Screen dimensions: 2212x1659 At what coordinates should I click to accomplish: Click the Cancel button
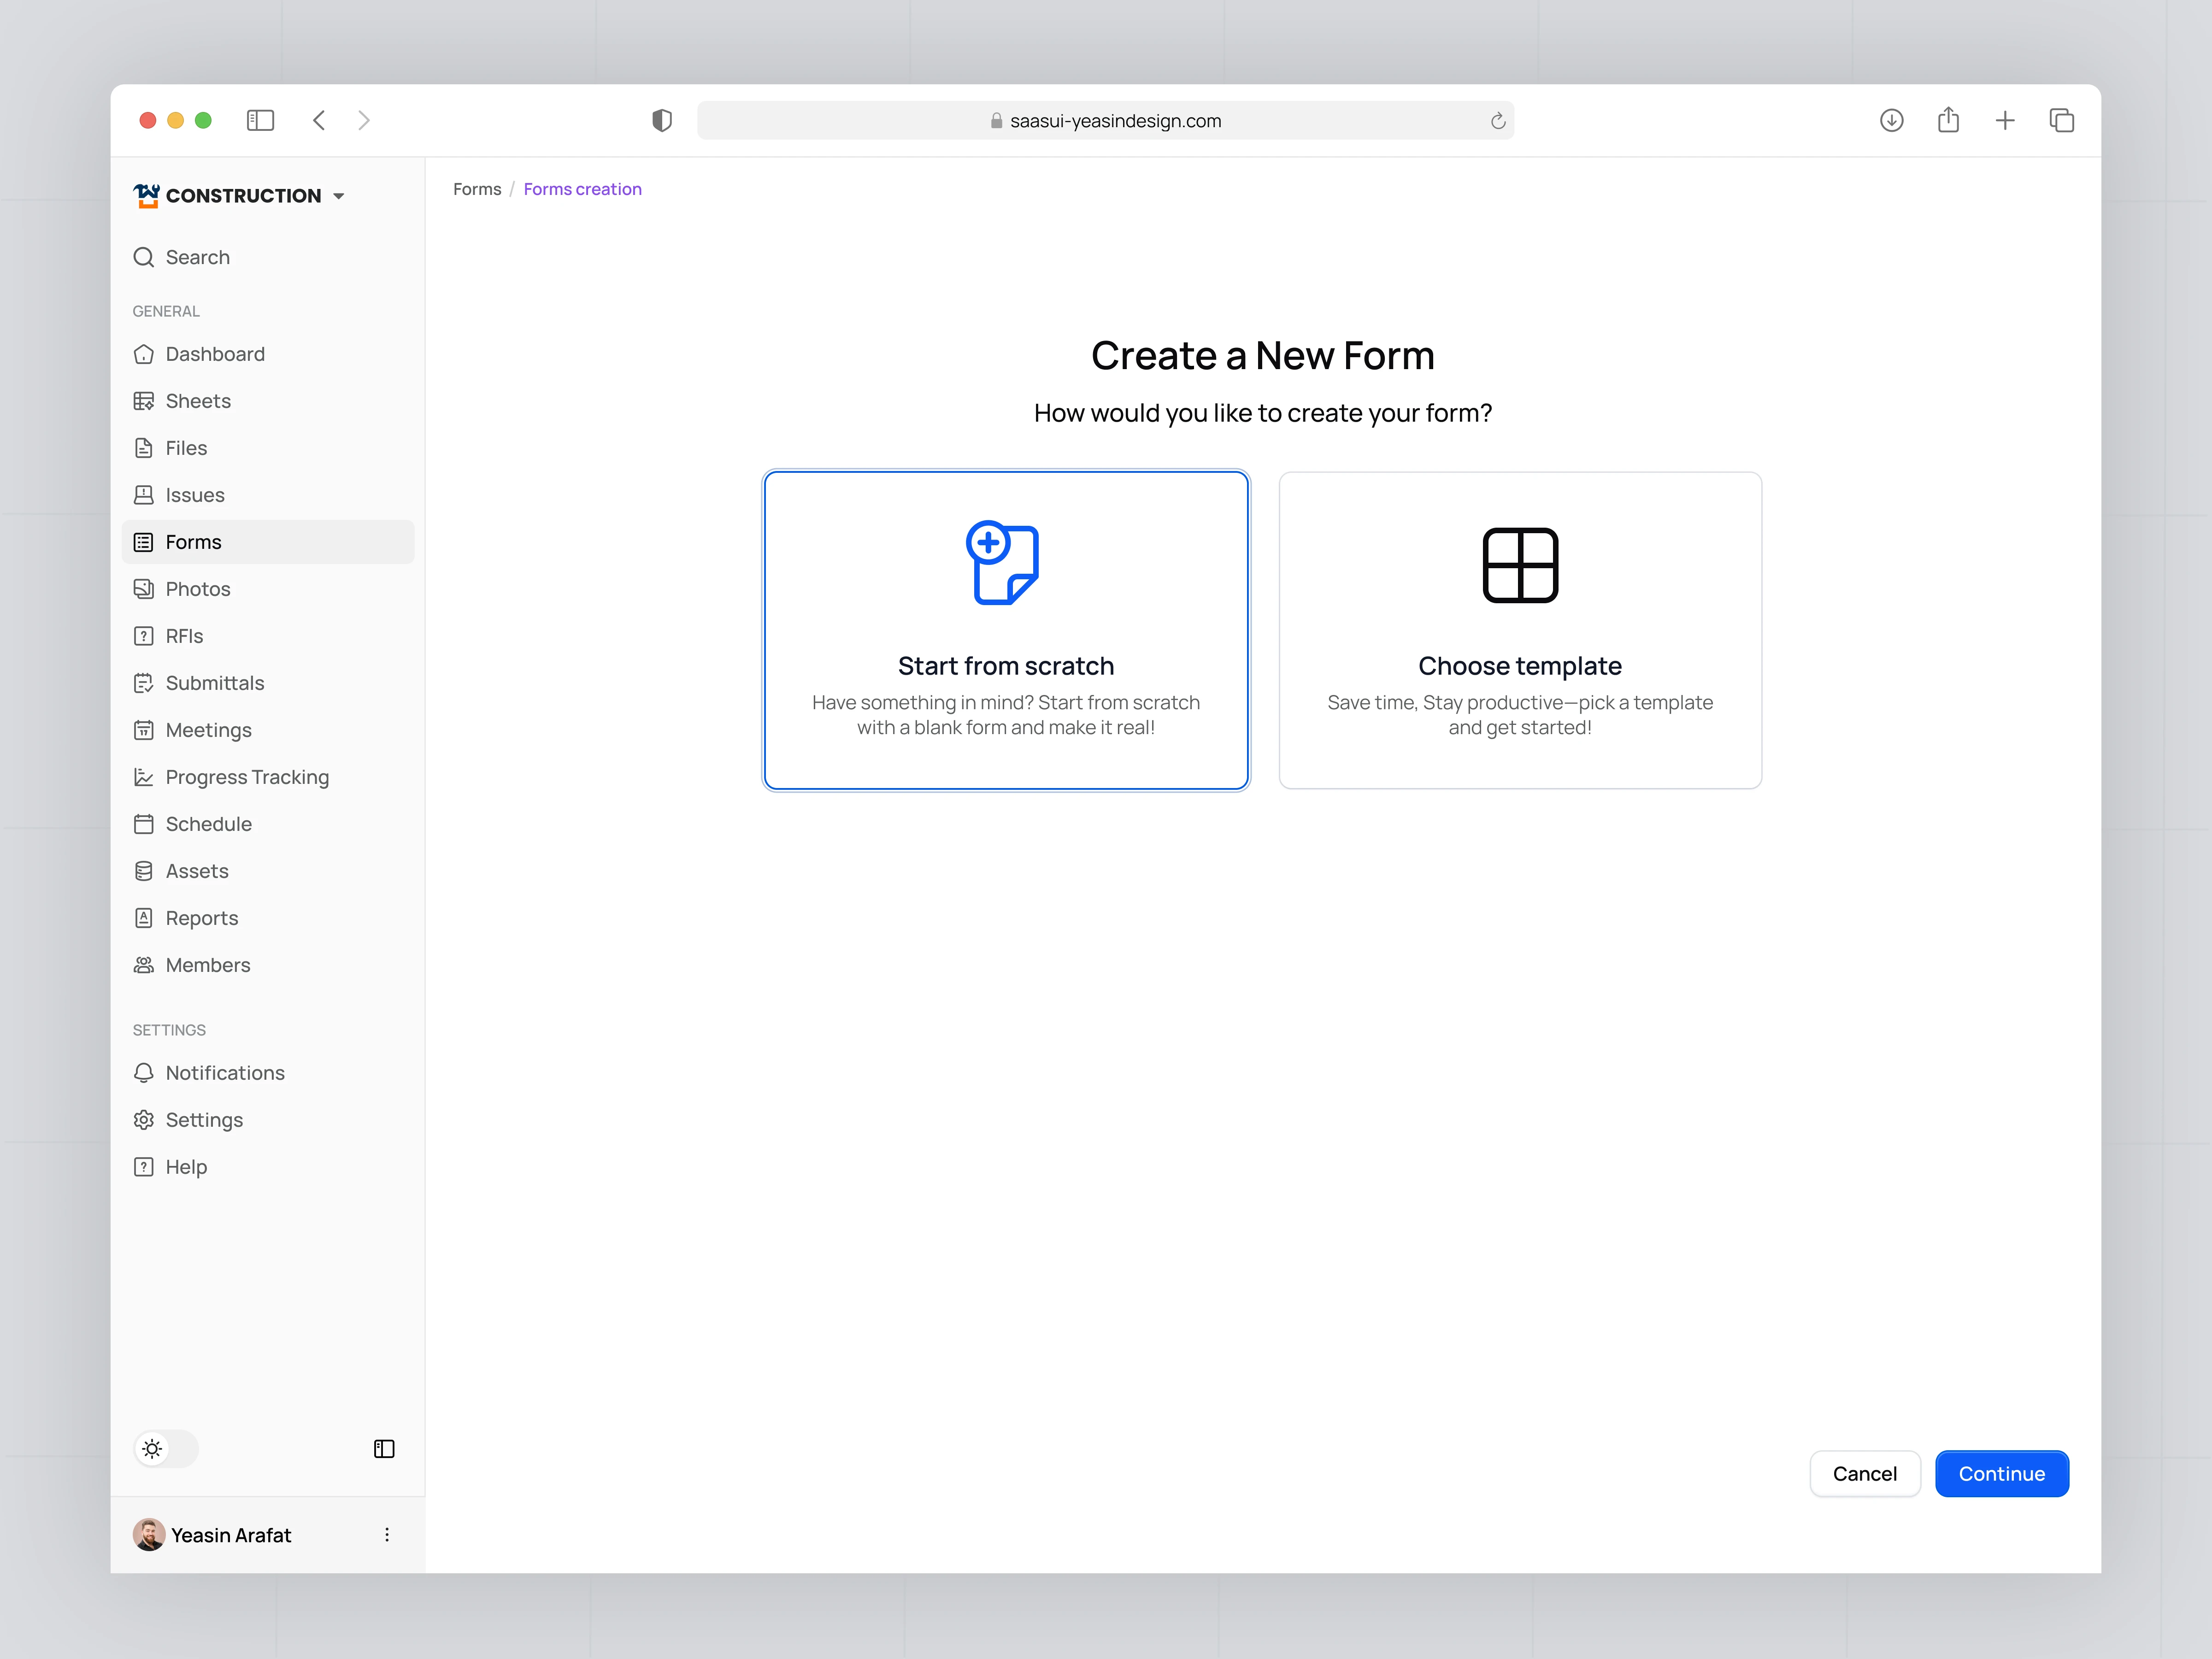click(1865, 1474)
